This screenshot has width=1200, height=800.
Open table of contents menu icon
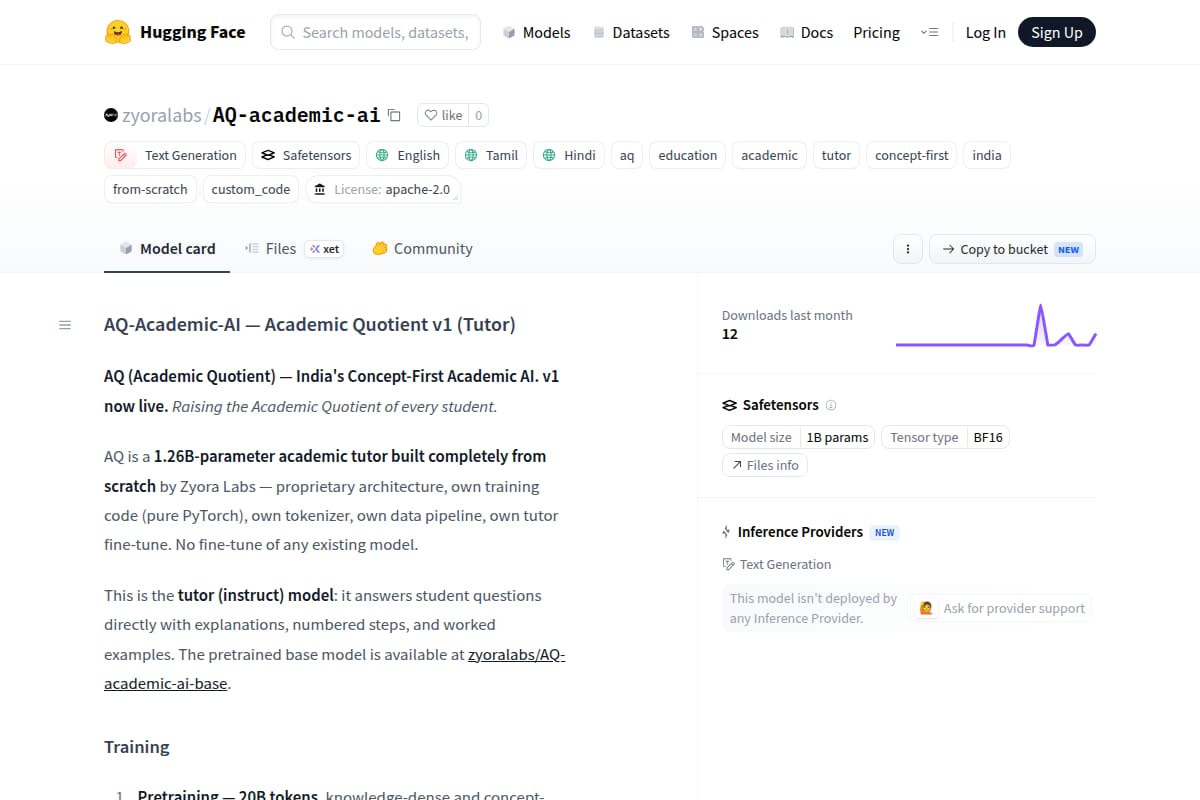coord(65,325)
